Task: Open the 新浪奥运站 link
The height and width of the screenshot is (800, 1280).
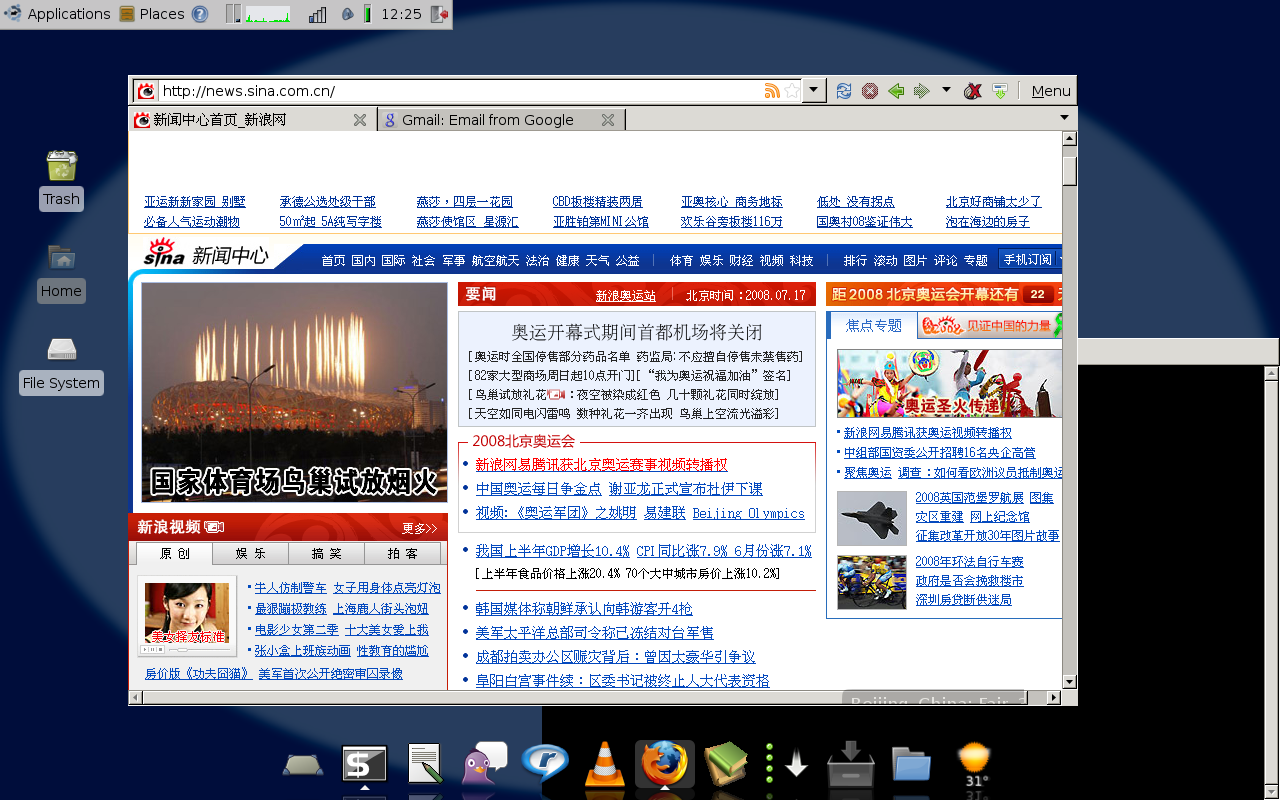Action: click(626, 295)
